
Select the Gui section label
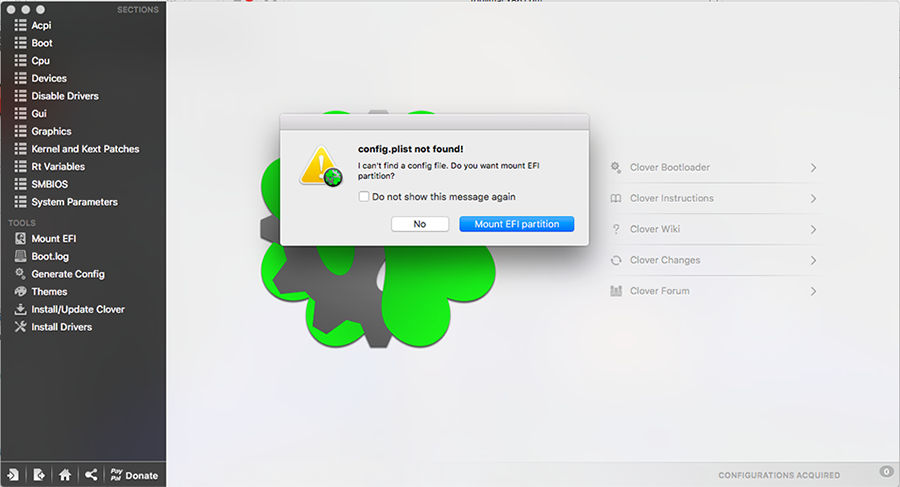point(39,114)
